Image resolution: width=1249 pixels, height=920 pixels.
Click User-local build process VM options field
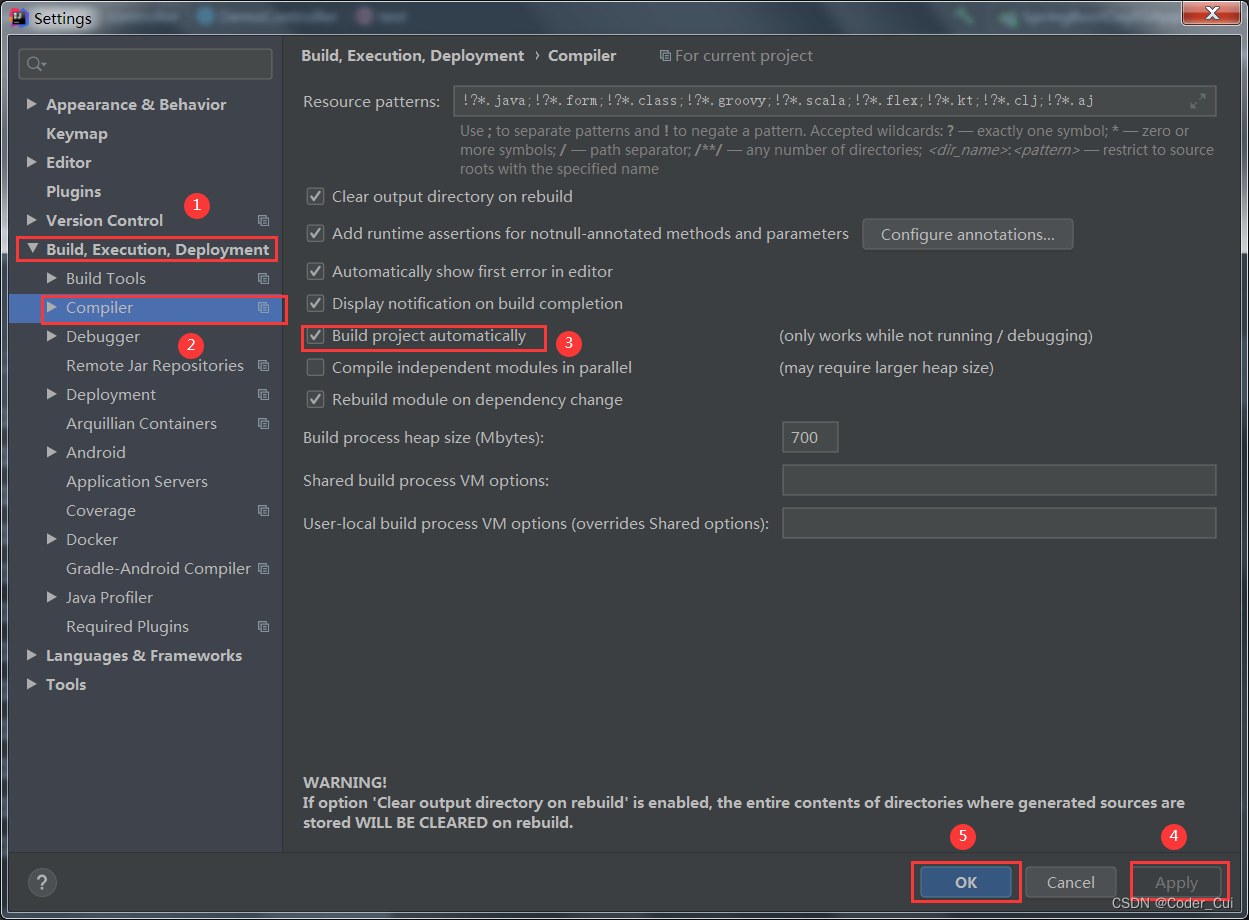point(999,523)
